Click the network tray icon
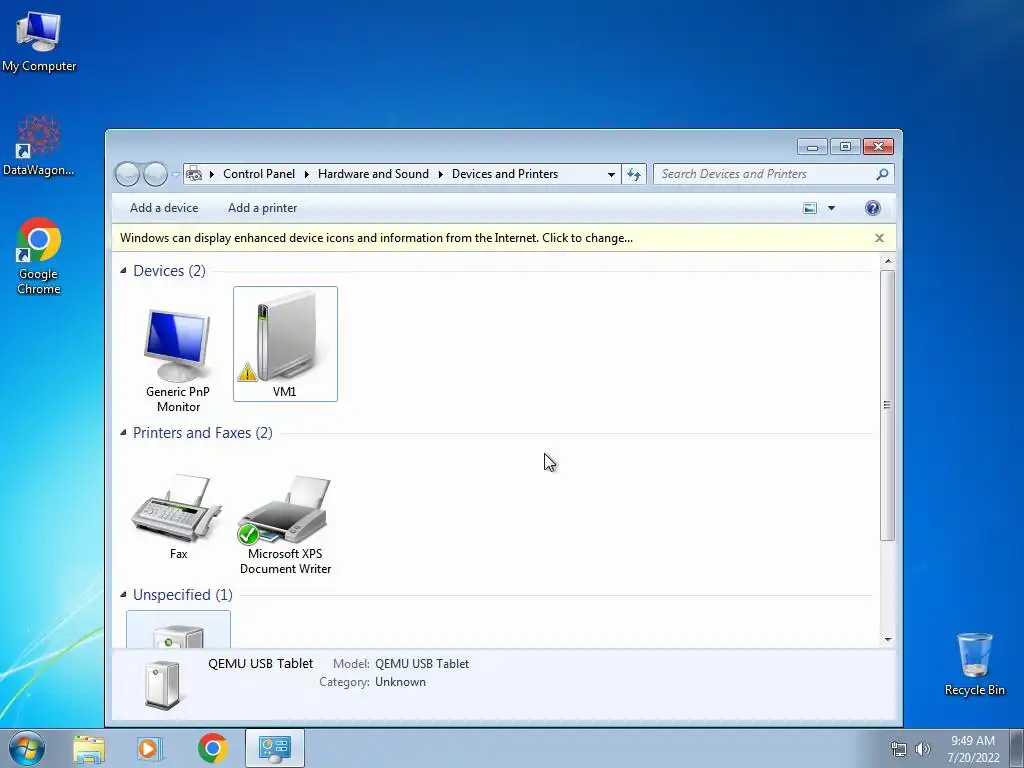The width and height of the screenshot is (1024, 768). (x=899, y=749)
